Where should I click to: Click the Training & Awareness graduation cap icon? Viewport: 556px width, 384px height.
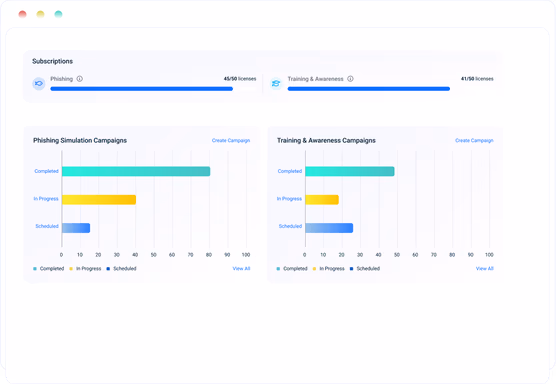(x=276, y=84)
